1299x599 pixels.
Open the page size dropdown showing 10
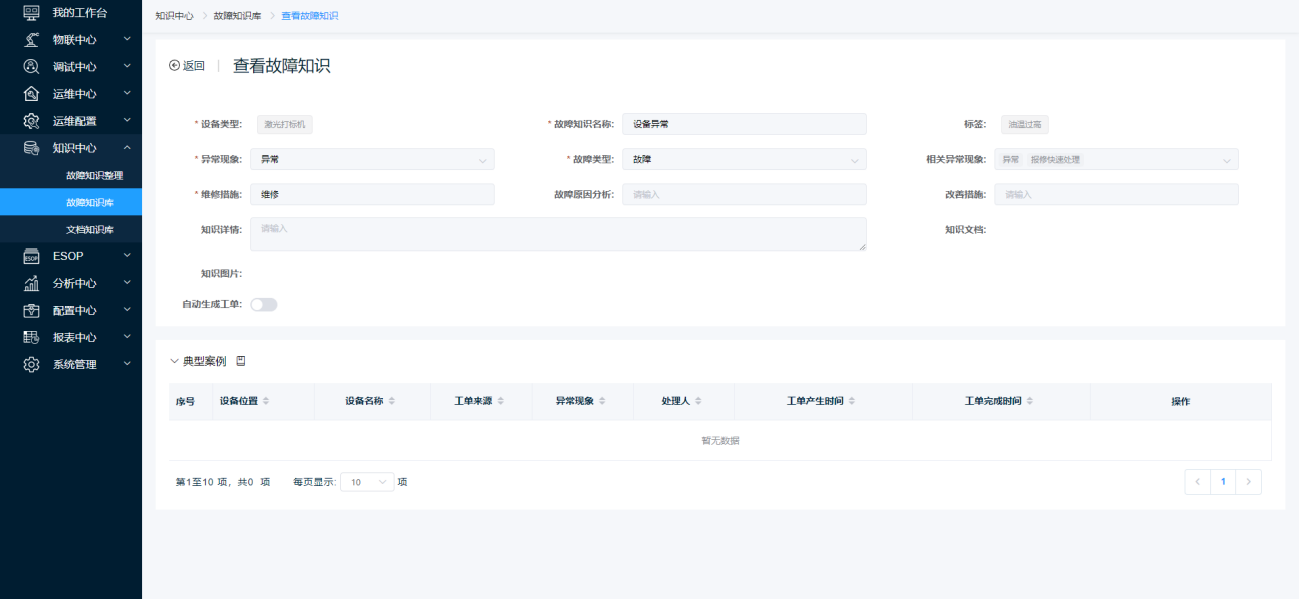point(367,482)
